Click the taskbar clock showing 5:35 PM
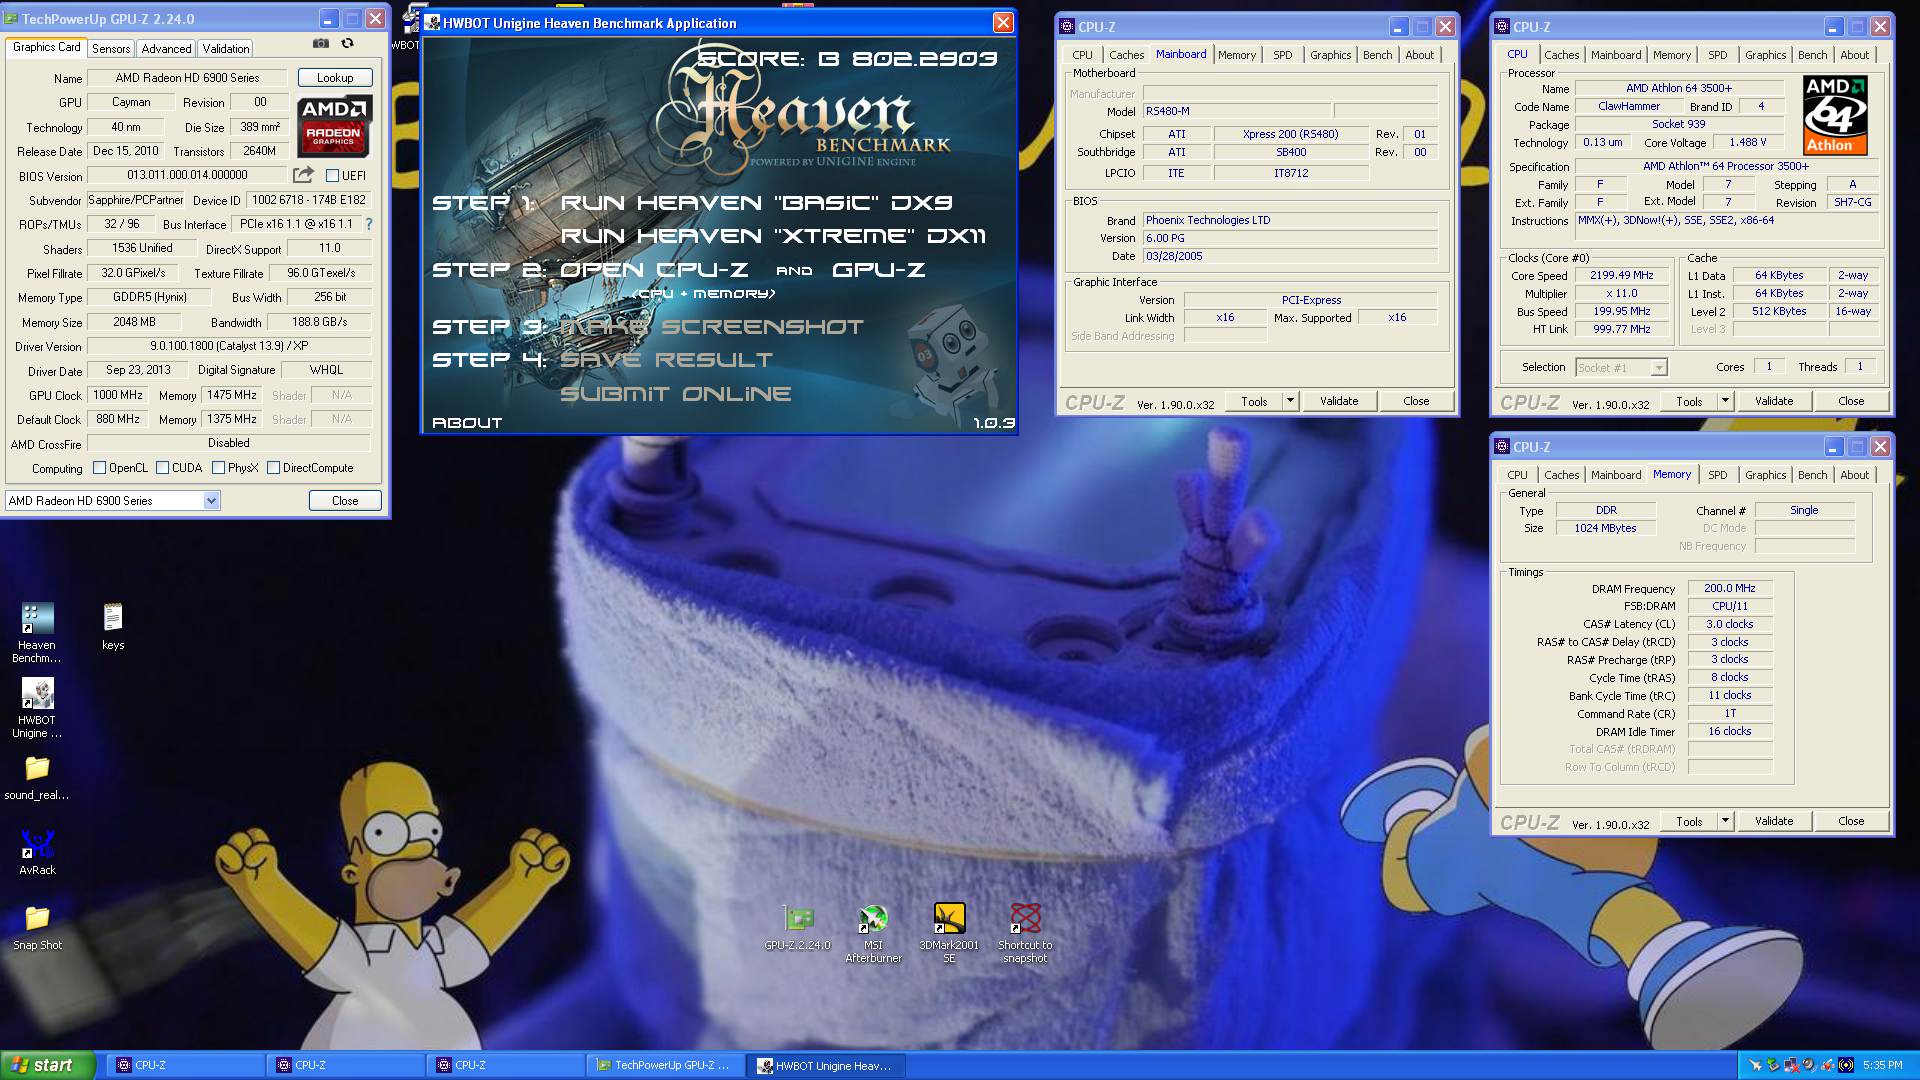This screenshot has width=1920, height=1080. click(x=1882, y=1066)
